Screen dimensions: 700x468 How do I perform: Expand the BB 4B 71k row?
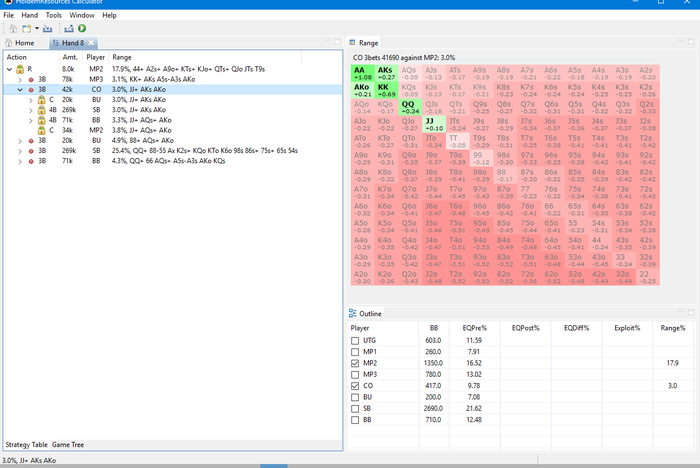31,121
